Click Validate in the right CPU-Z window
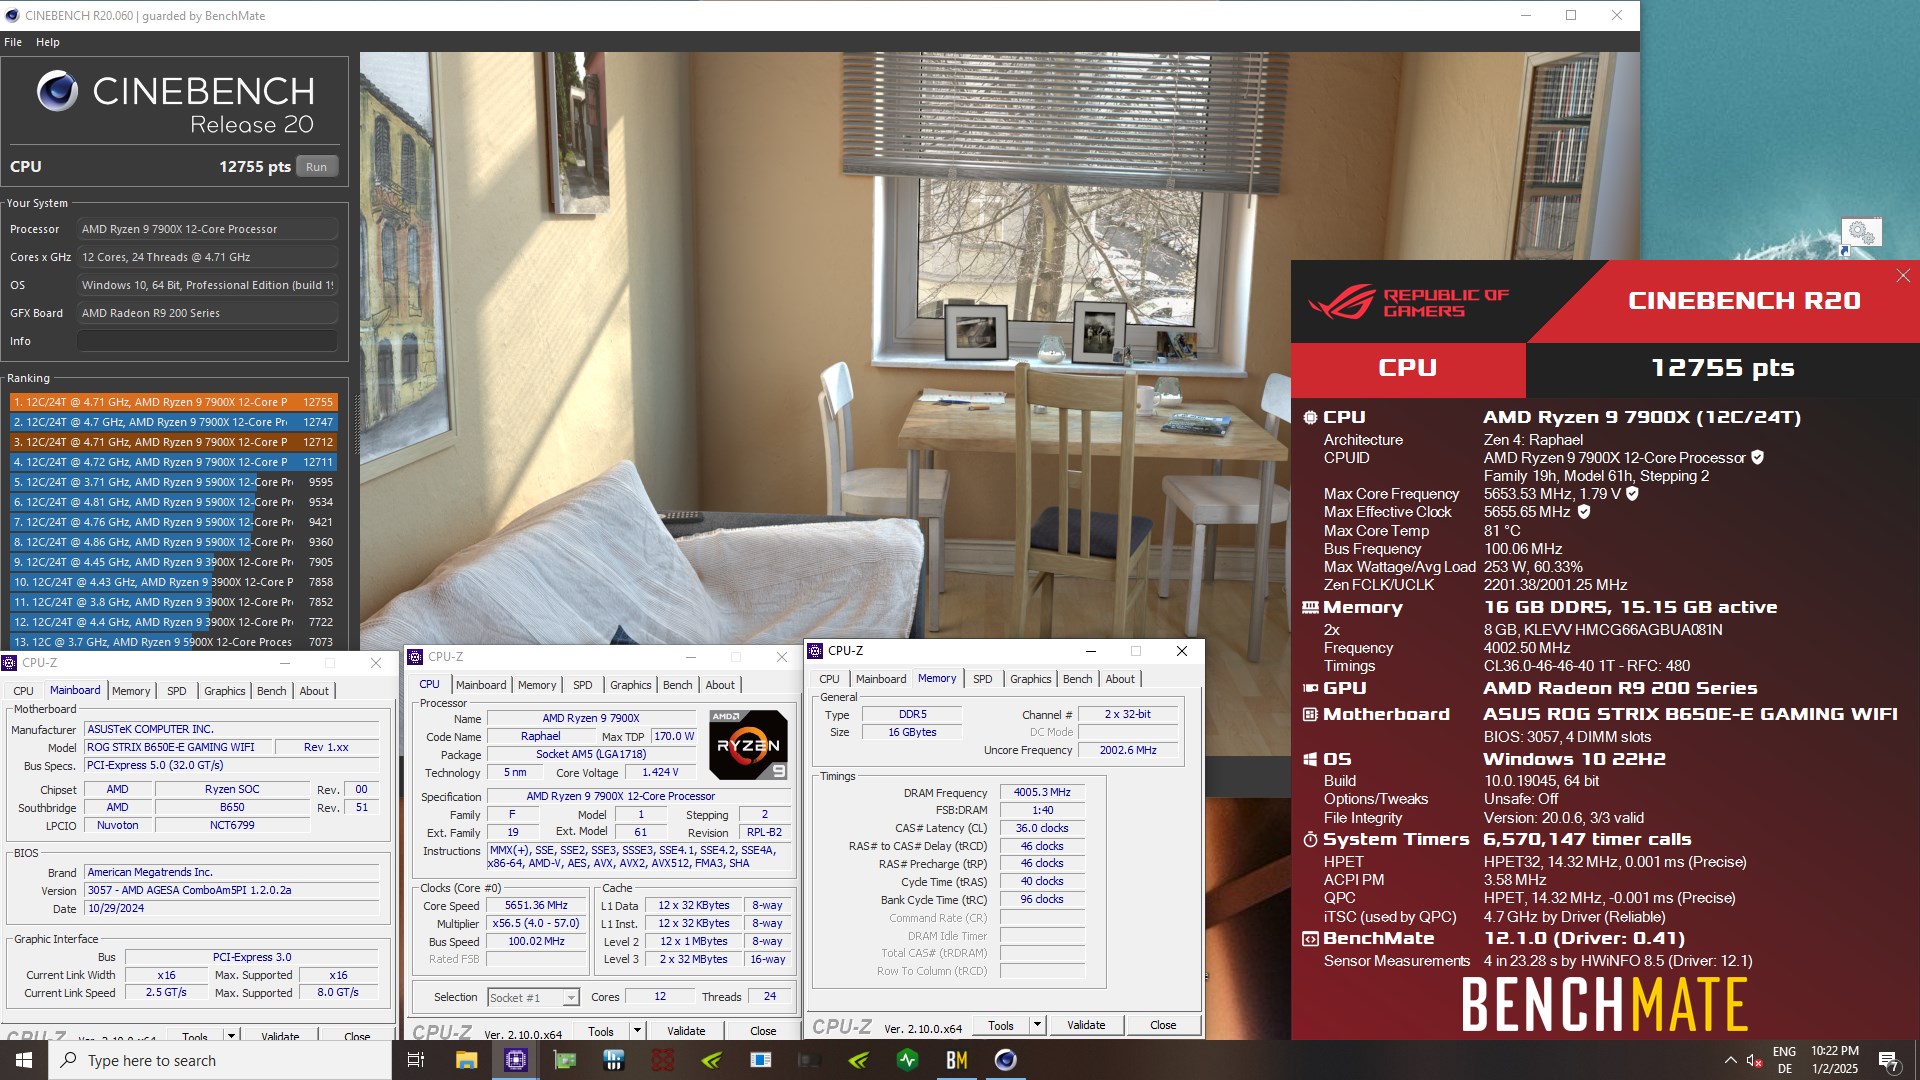 click(1086, 1025)
